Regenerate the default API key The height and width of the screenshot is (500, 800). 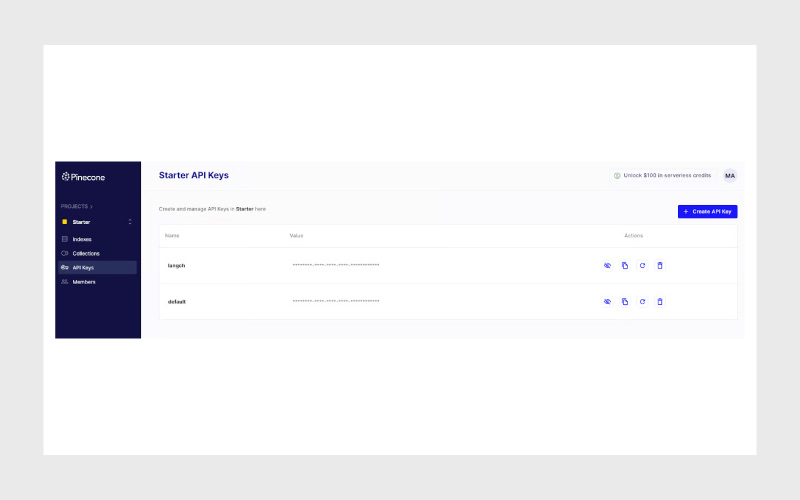(642, 301)
